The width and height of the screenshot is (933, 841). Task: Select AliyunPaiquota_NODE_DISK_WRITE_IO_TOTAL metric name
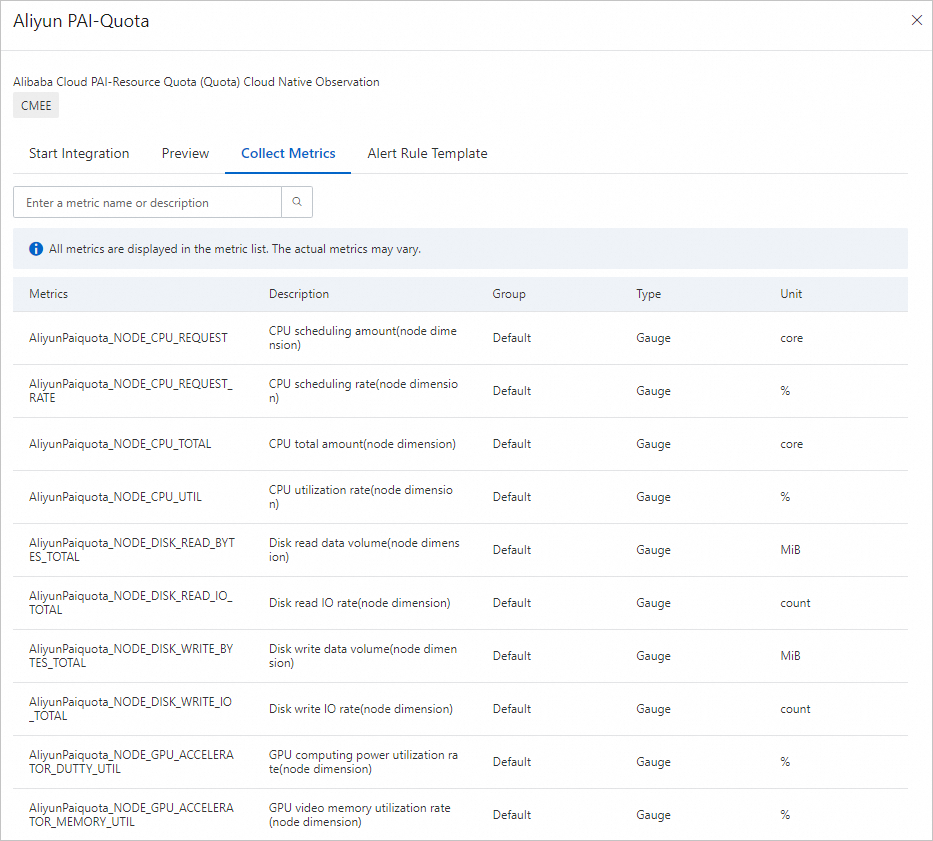pos(130,709)
